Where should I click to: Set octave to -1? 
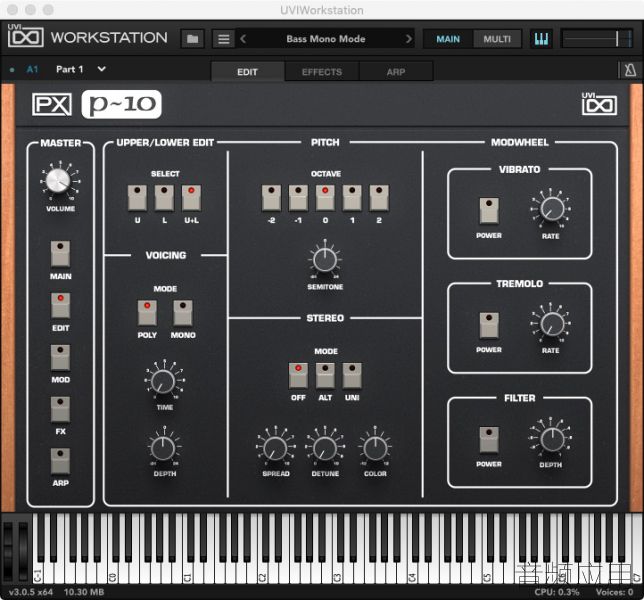[298, 198]
